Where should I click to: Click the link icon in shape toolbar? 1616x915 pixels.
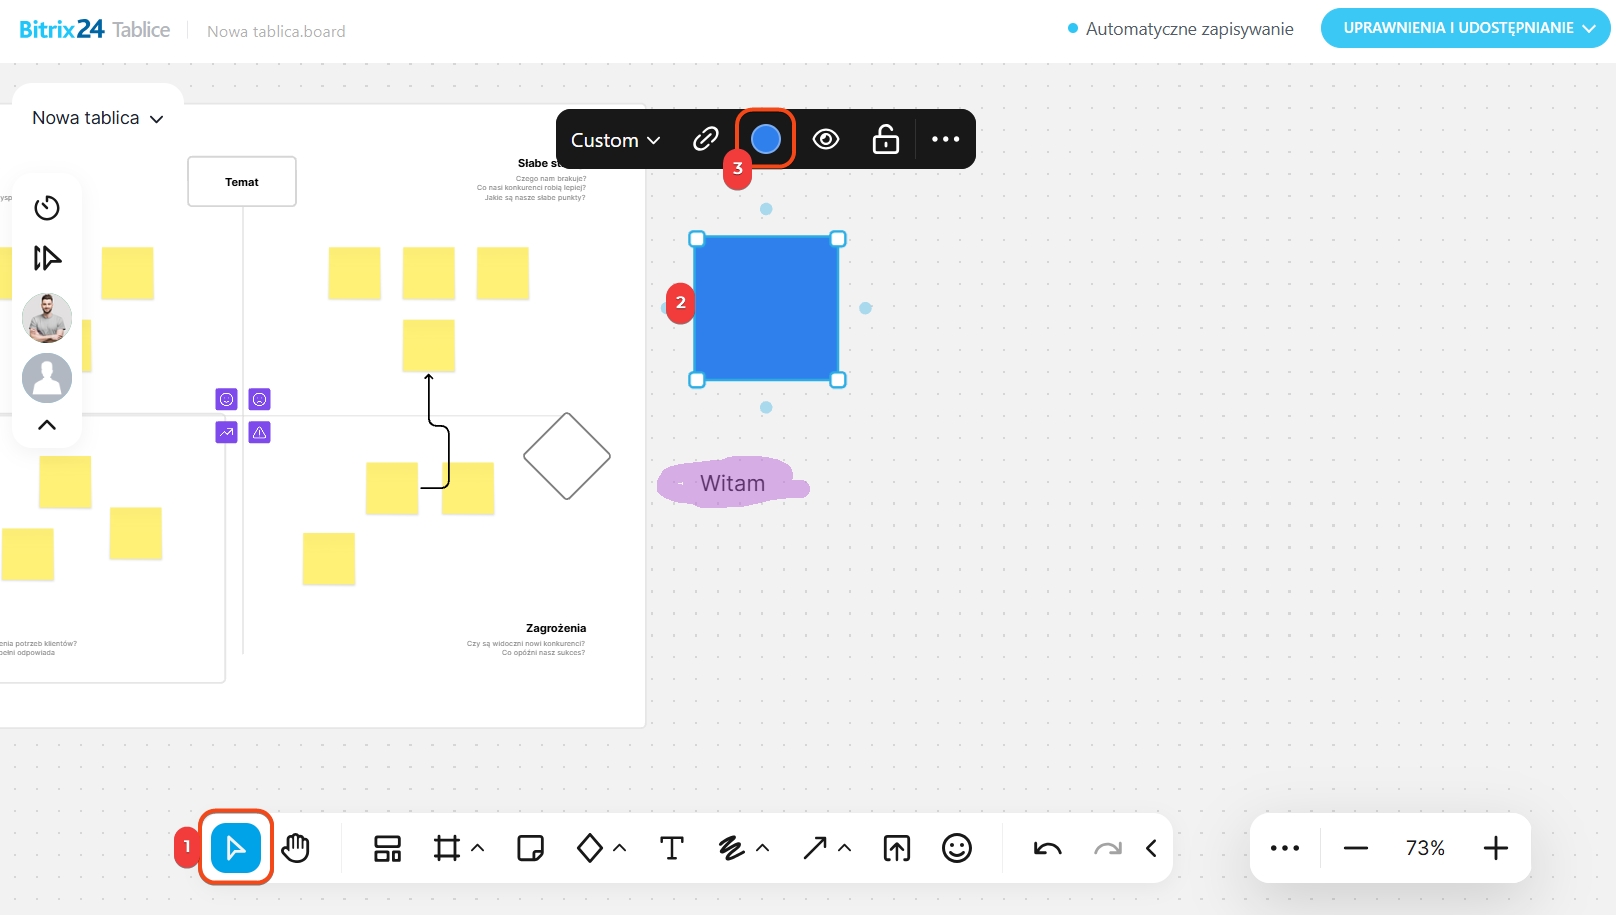(706, 139)
